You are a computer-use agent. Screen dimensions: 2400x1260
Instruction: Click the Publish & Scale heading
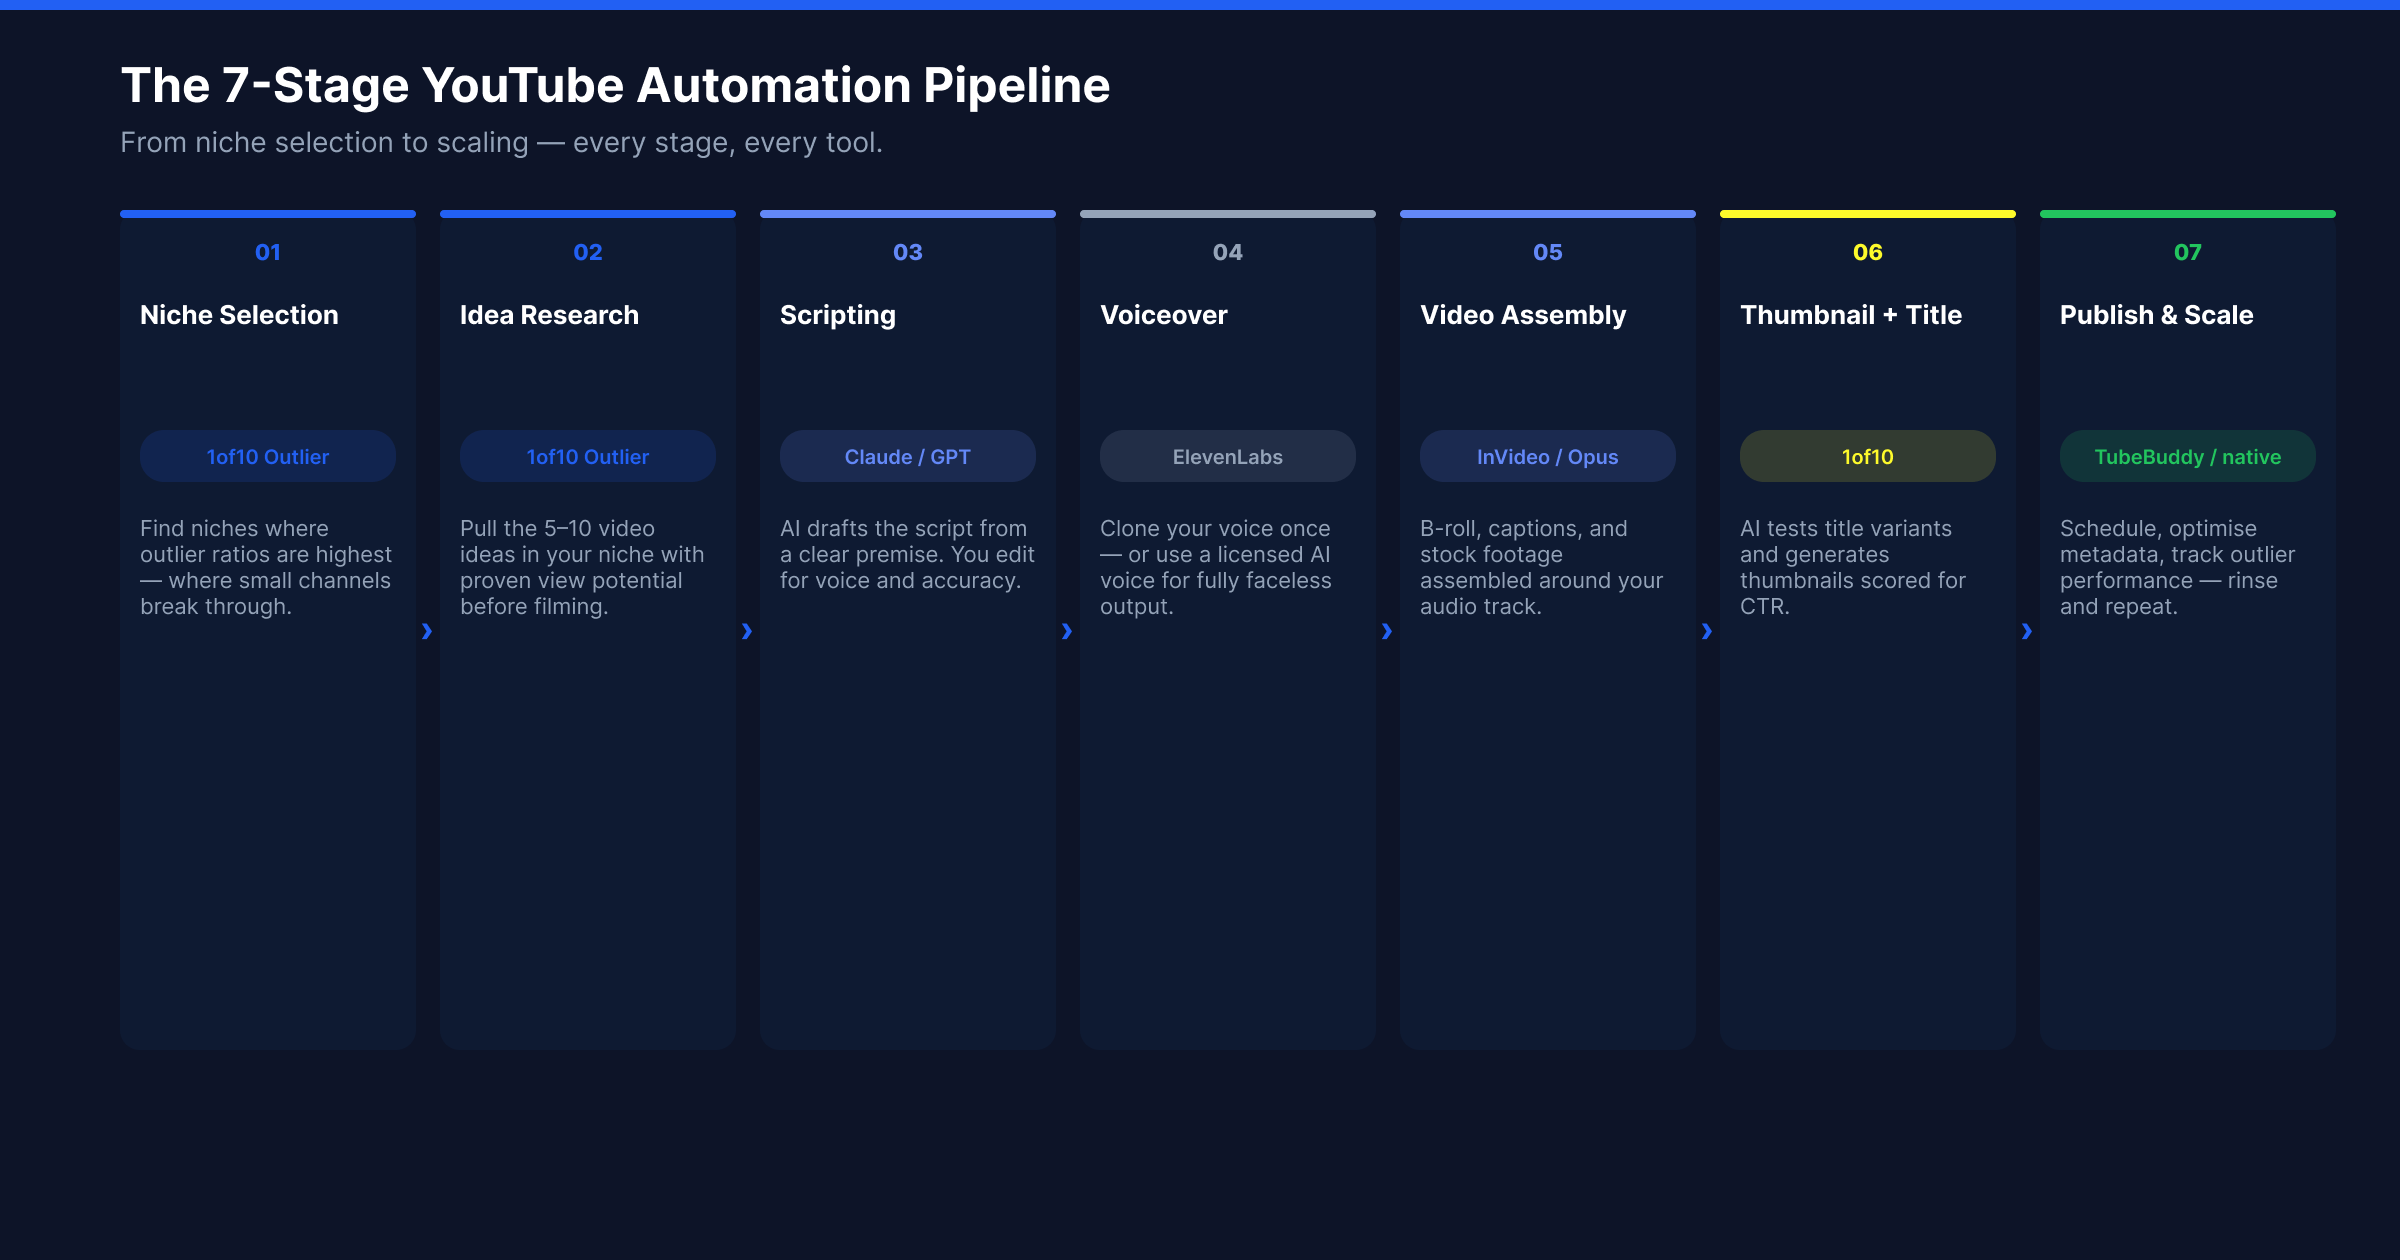(x=2157, y=315)
